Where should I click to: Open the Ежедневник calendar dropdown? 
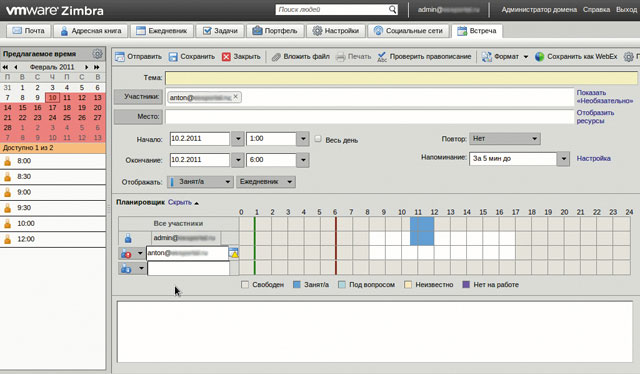click(x=266, y=182)
